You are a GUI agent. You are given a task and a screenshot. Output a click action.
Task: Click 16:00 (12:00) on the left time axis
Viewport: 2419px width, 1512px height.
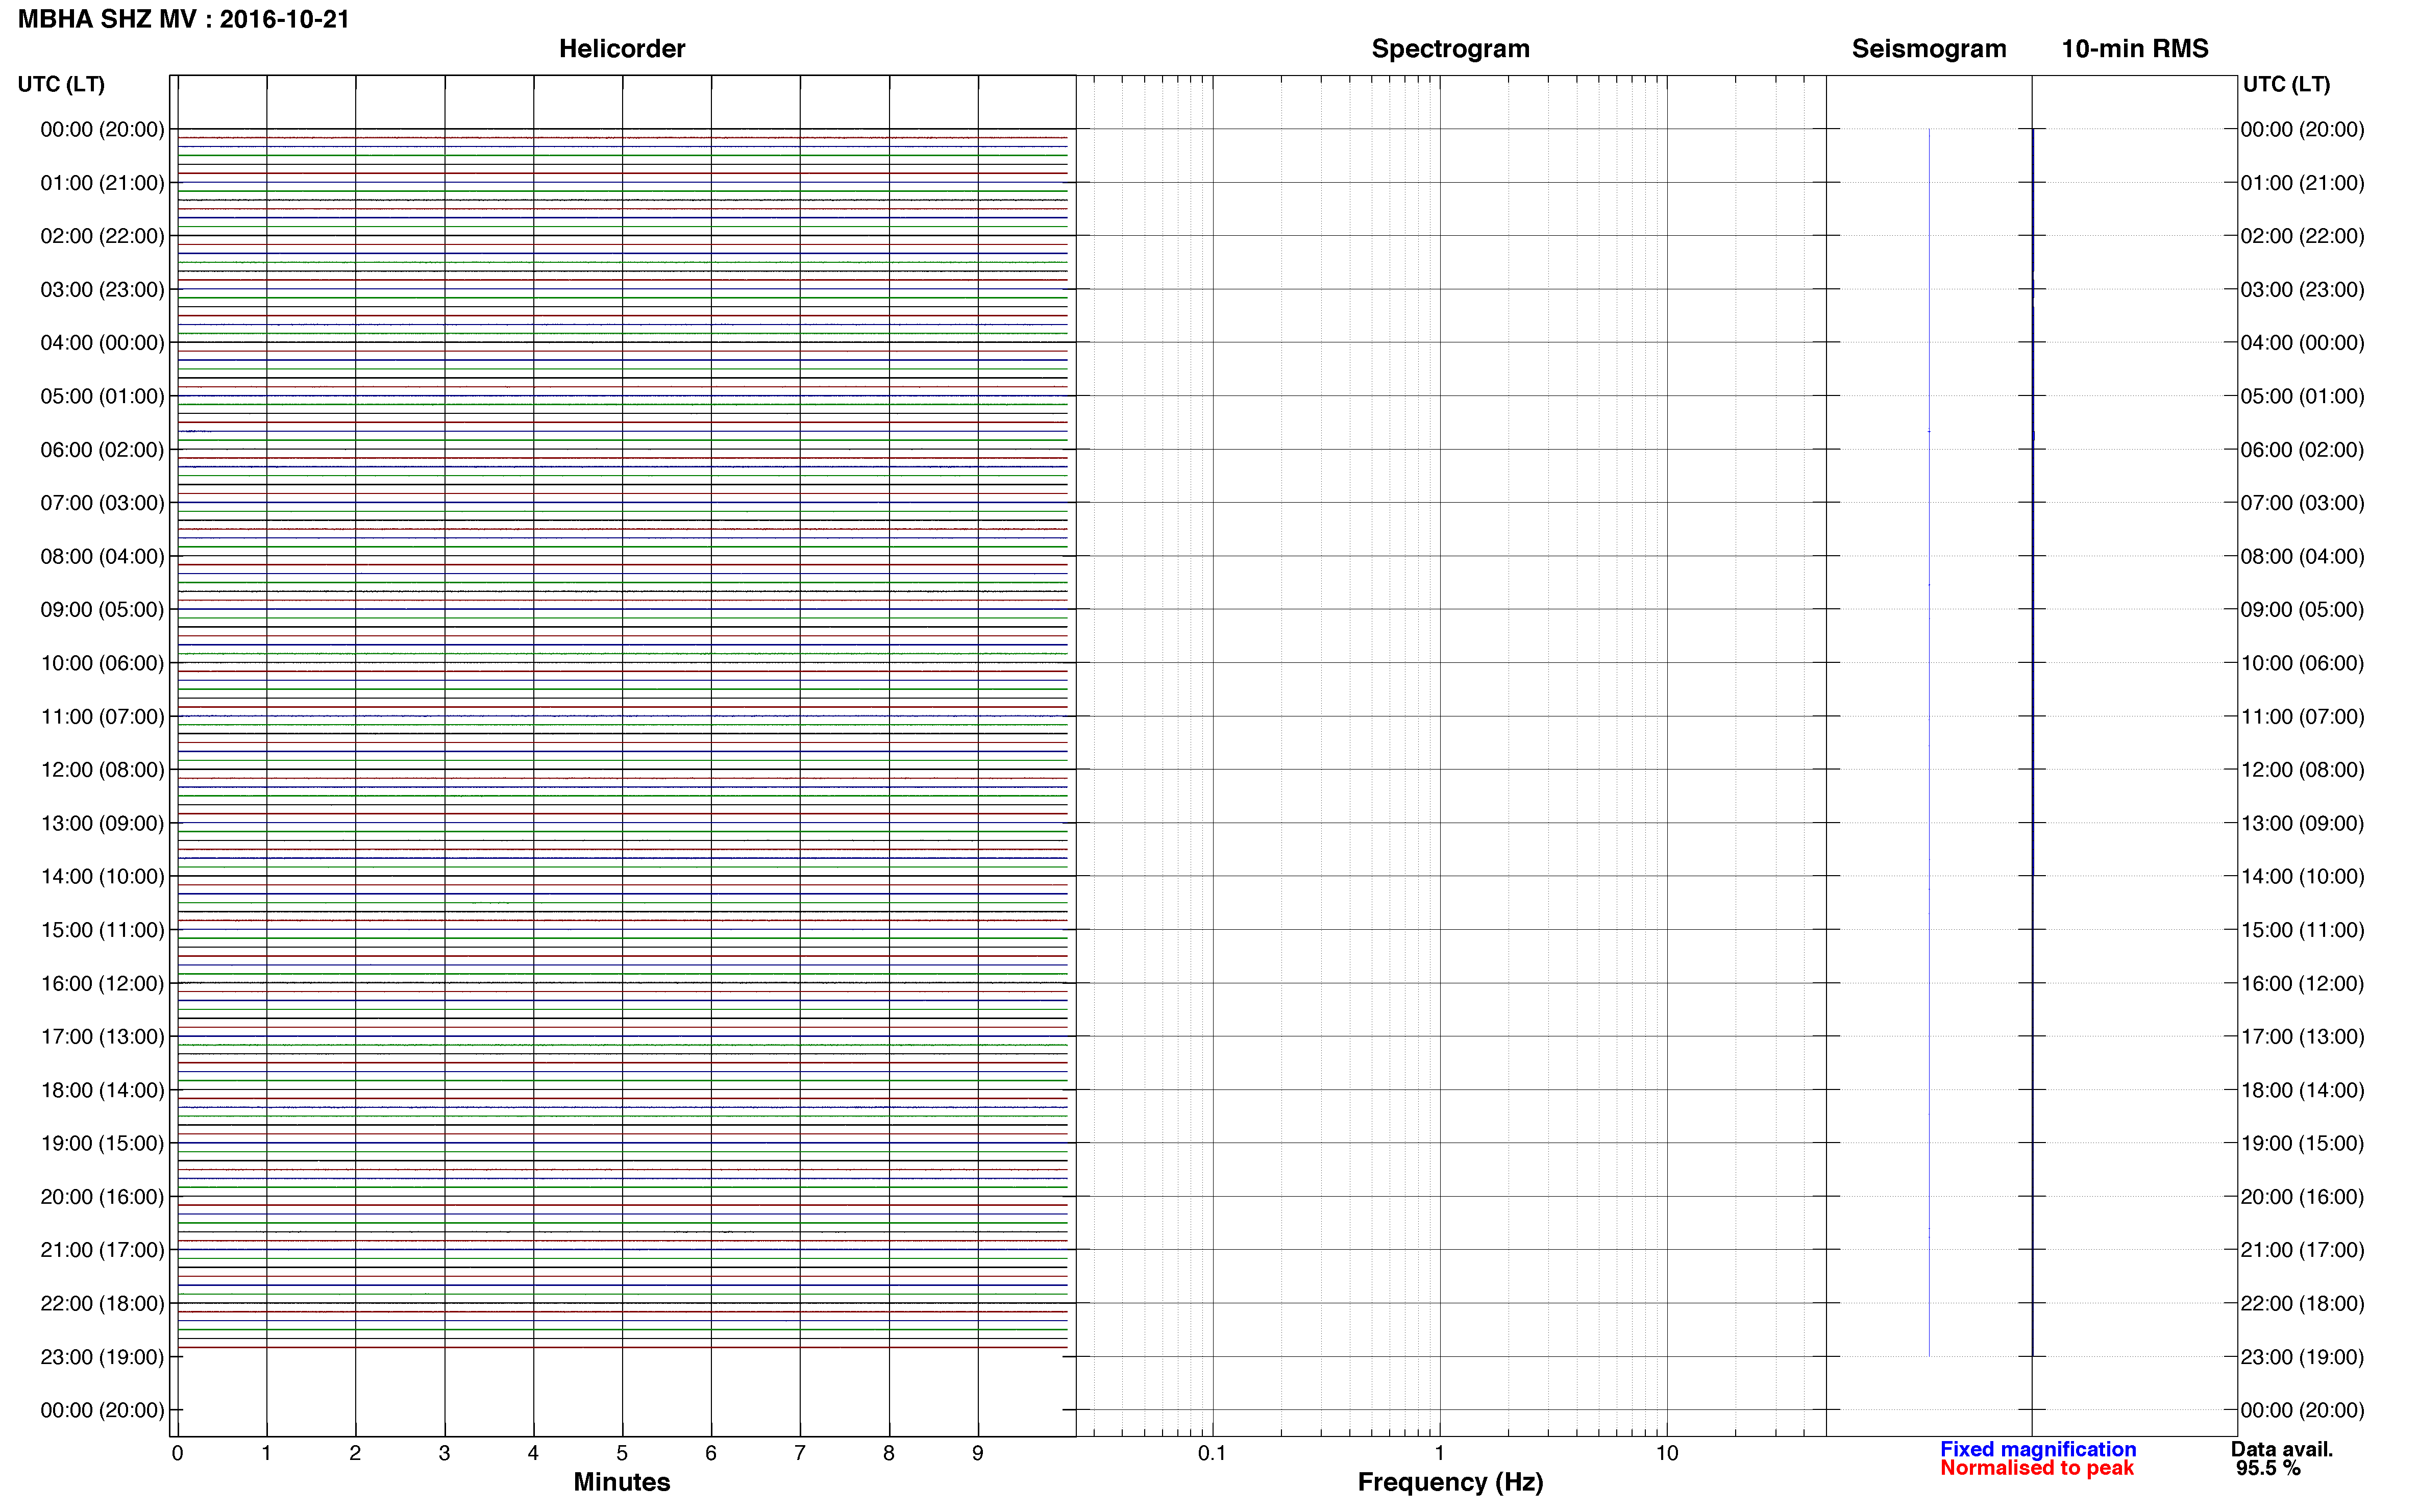tap(102, 984)
